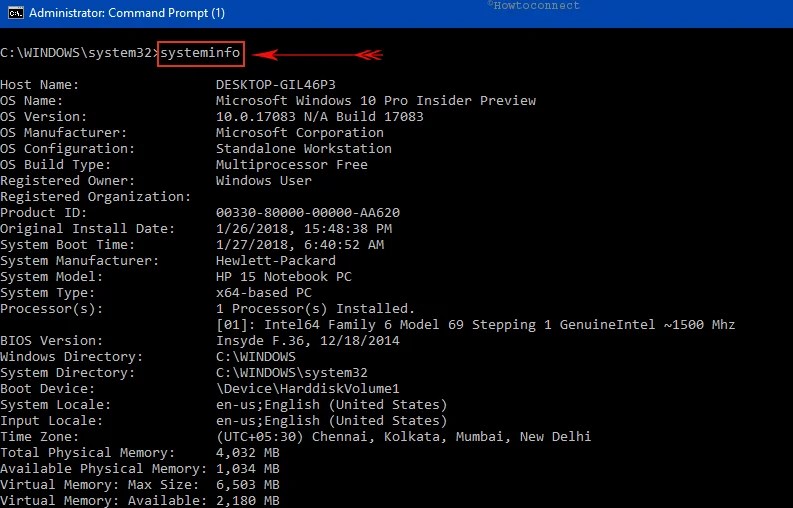Click the 'OS Name:' label
This screenshot has height=508, width=793.
31,101
